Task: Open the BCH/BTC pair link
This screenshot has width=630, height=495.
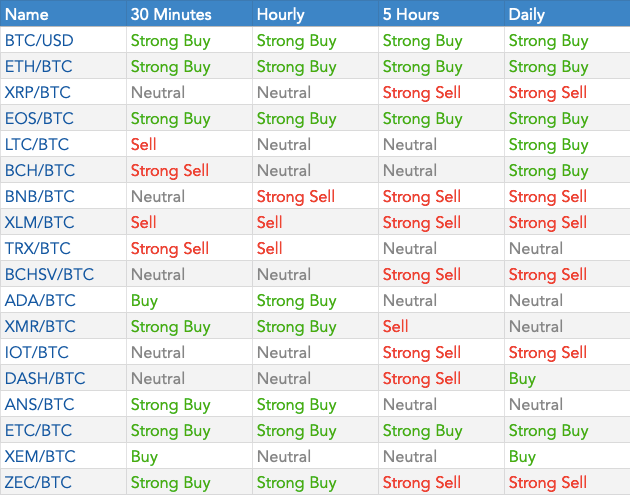Action: click(40, 170)
